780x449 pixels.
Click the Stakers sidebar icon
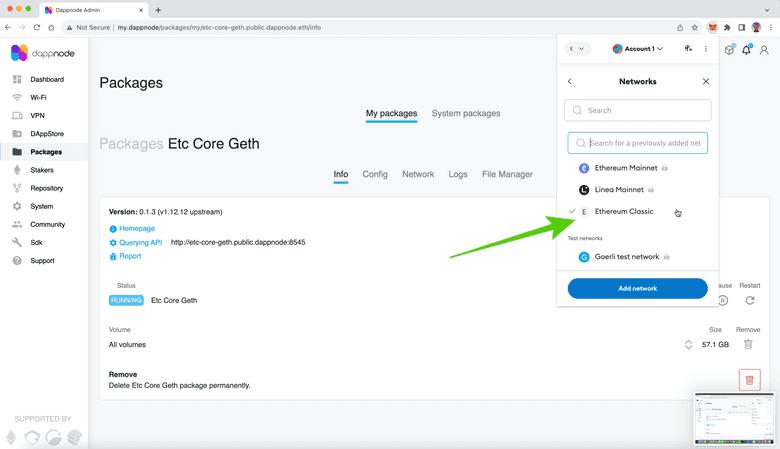tap(17, 170)
